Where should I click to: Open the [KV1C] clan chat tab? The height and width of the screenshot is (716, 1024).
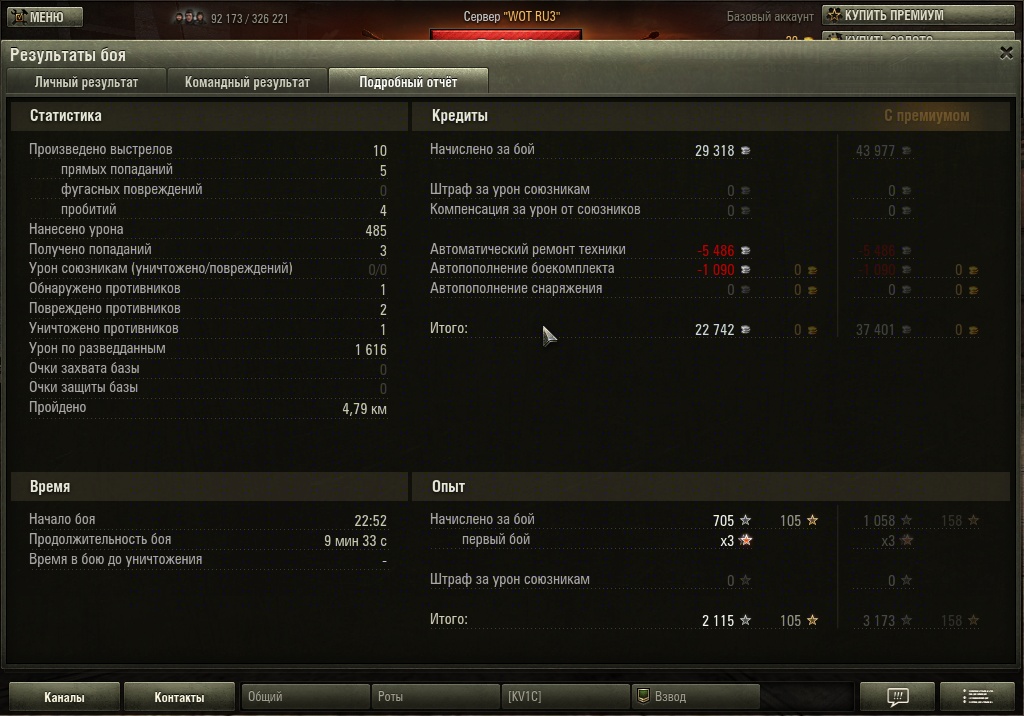(x=565, y=696)
